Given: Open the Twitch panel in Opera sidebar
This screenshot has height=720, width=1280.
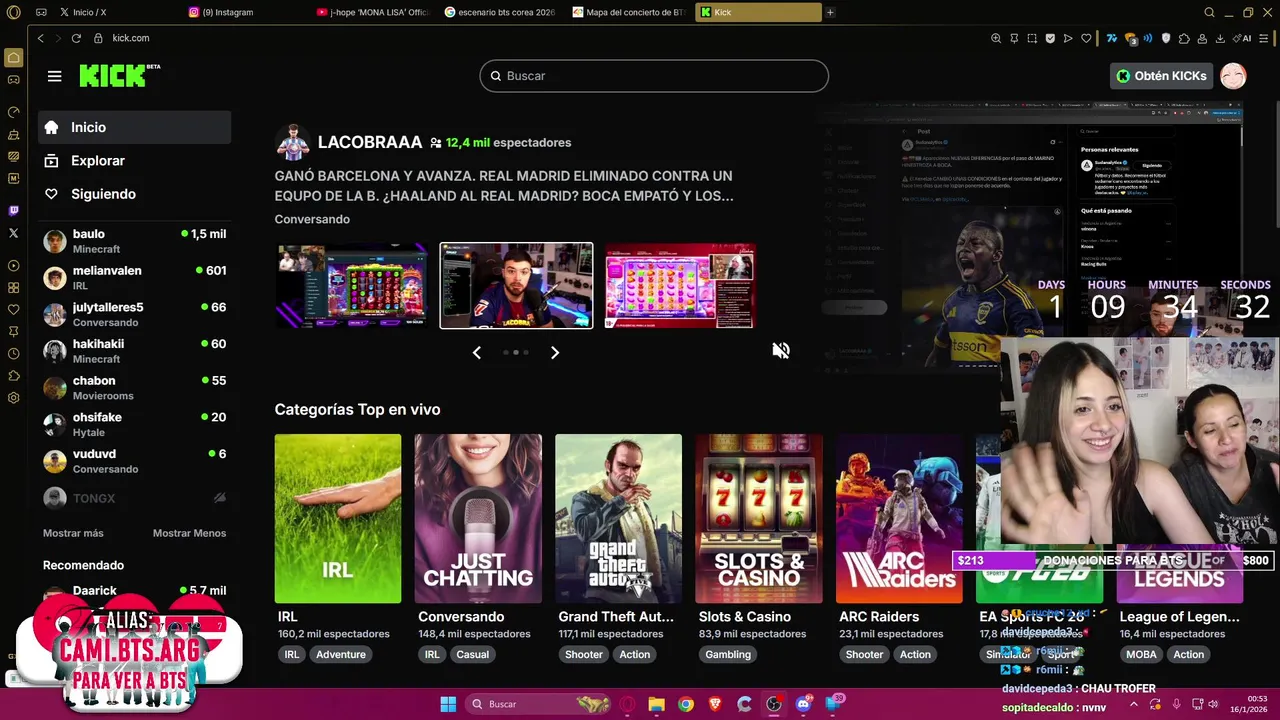Looking at the screenshot, I should pos(13,211).
